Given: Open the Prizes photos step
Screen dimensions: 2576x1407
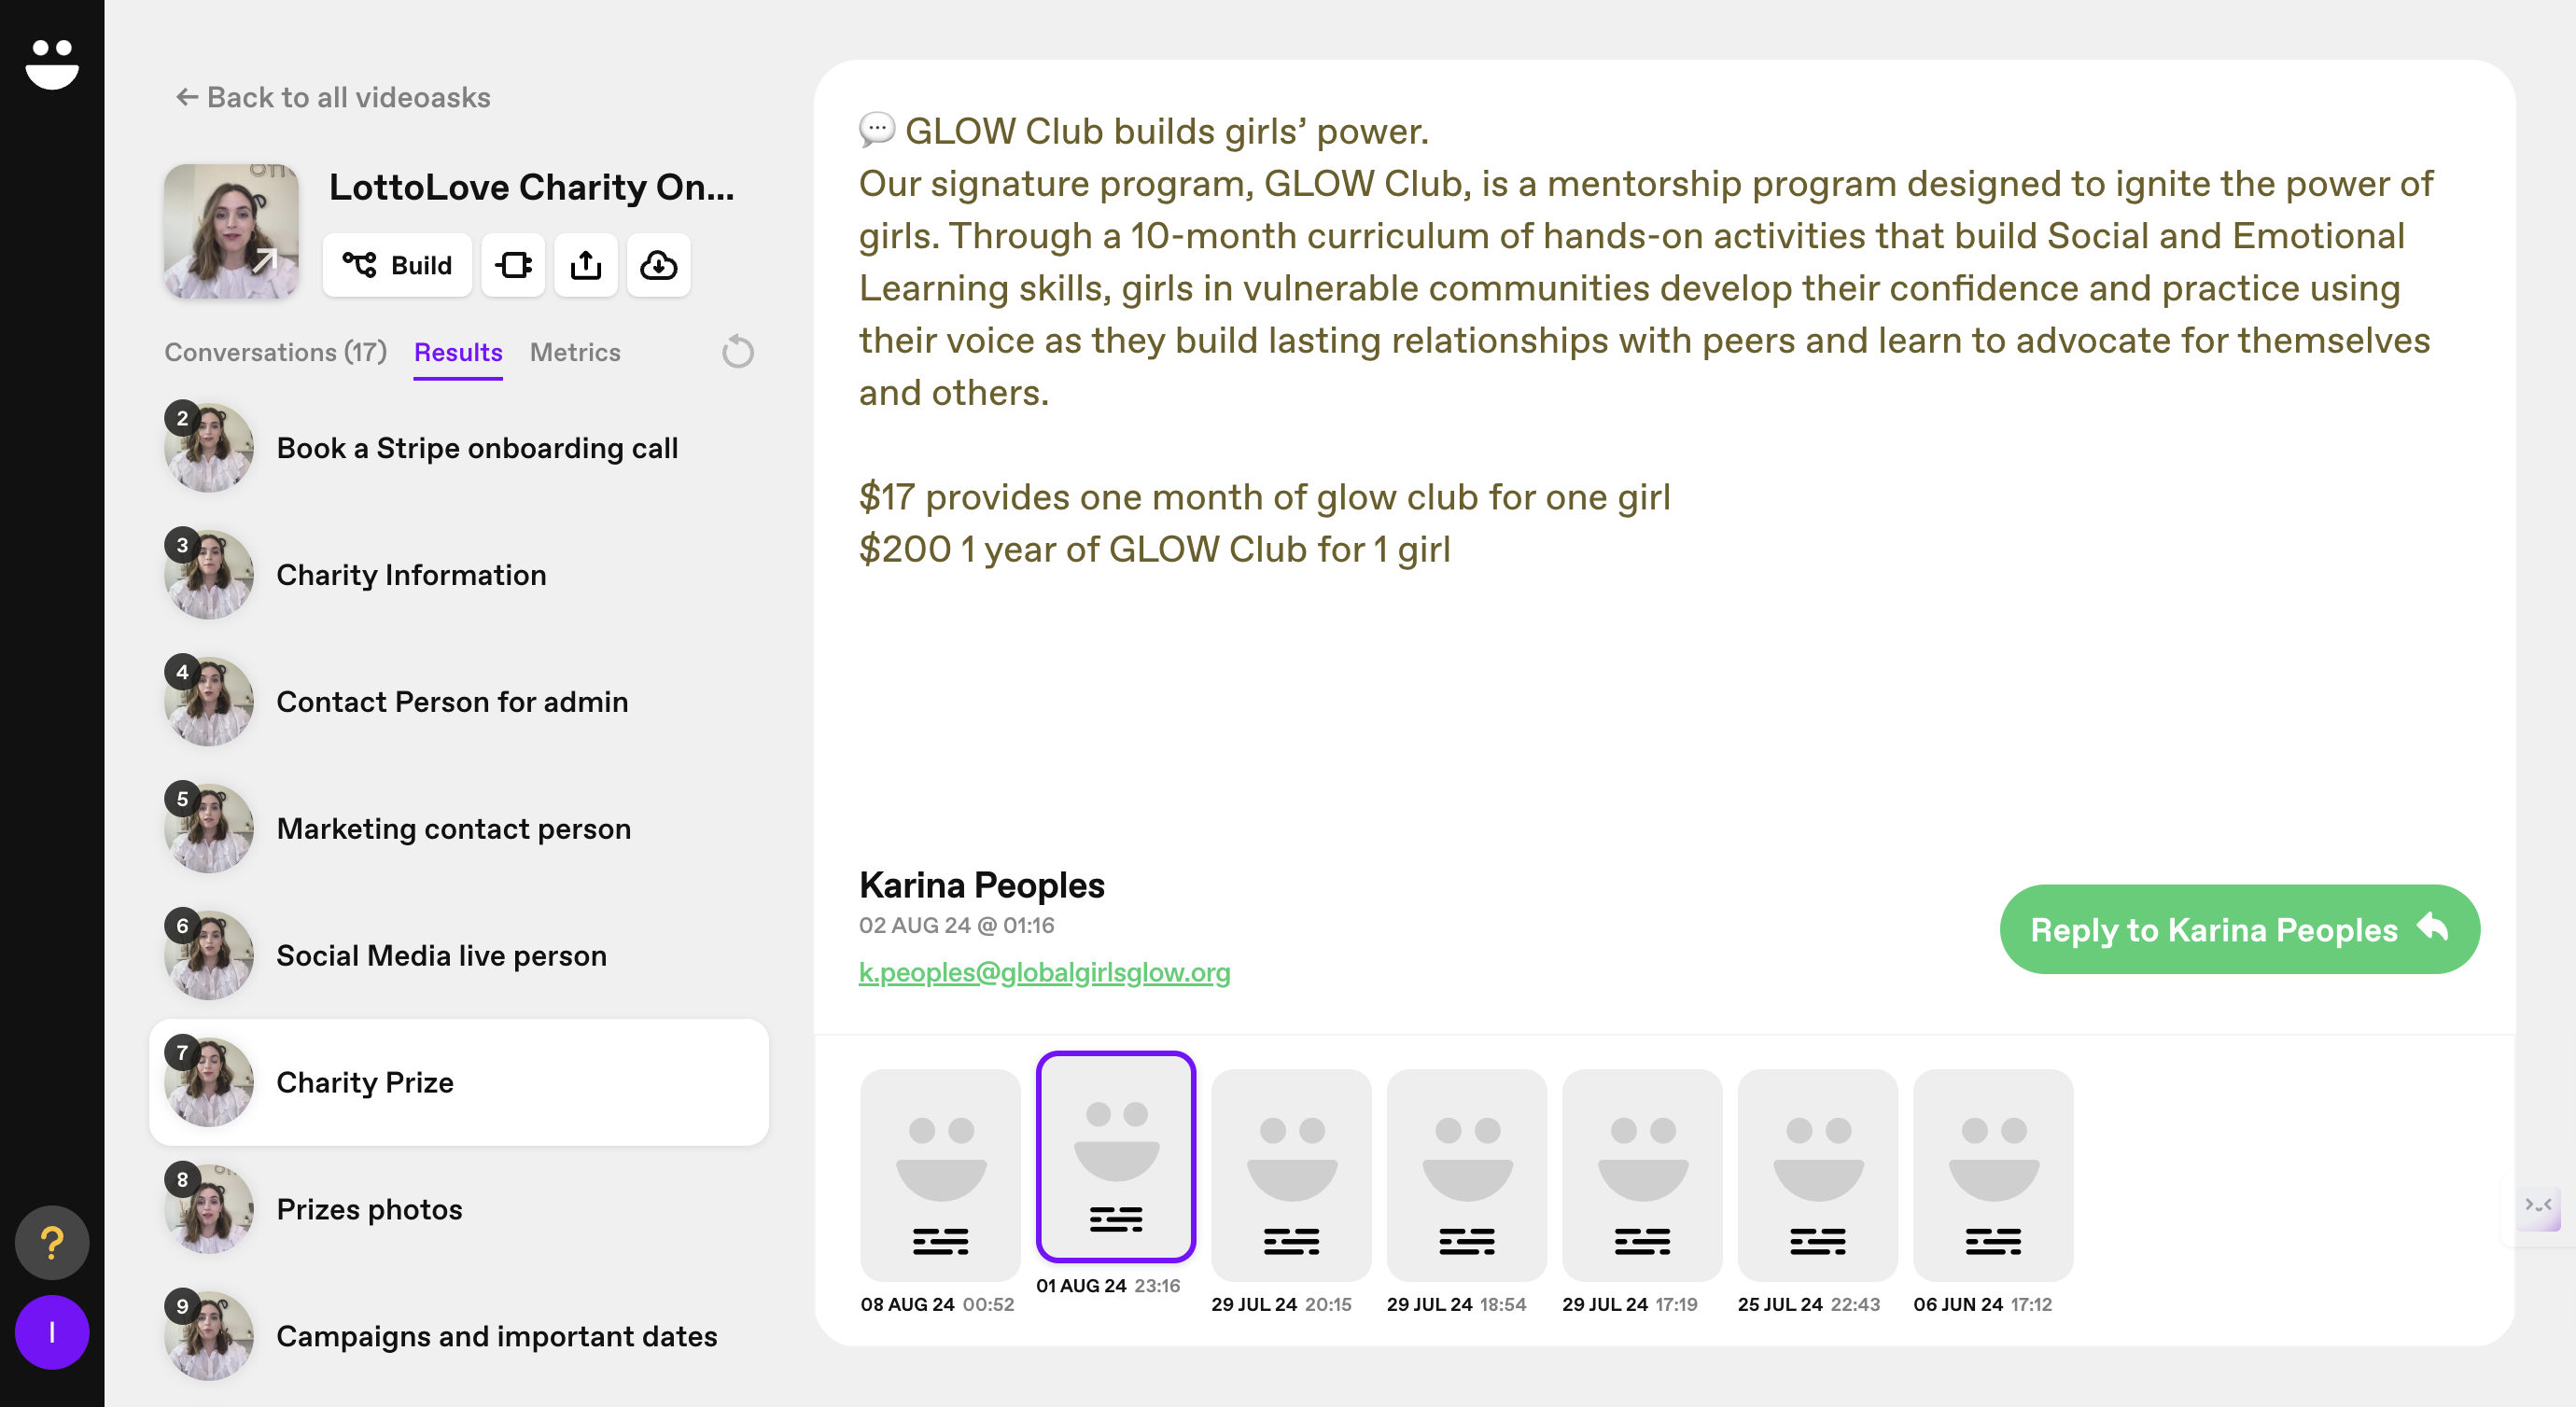Looking at the screenshot, I should click(x=369, y=1209).
